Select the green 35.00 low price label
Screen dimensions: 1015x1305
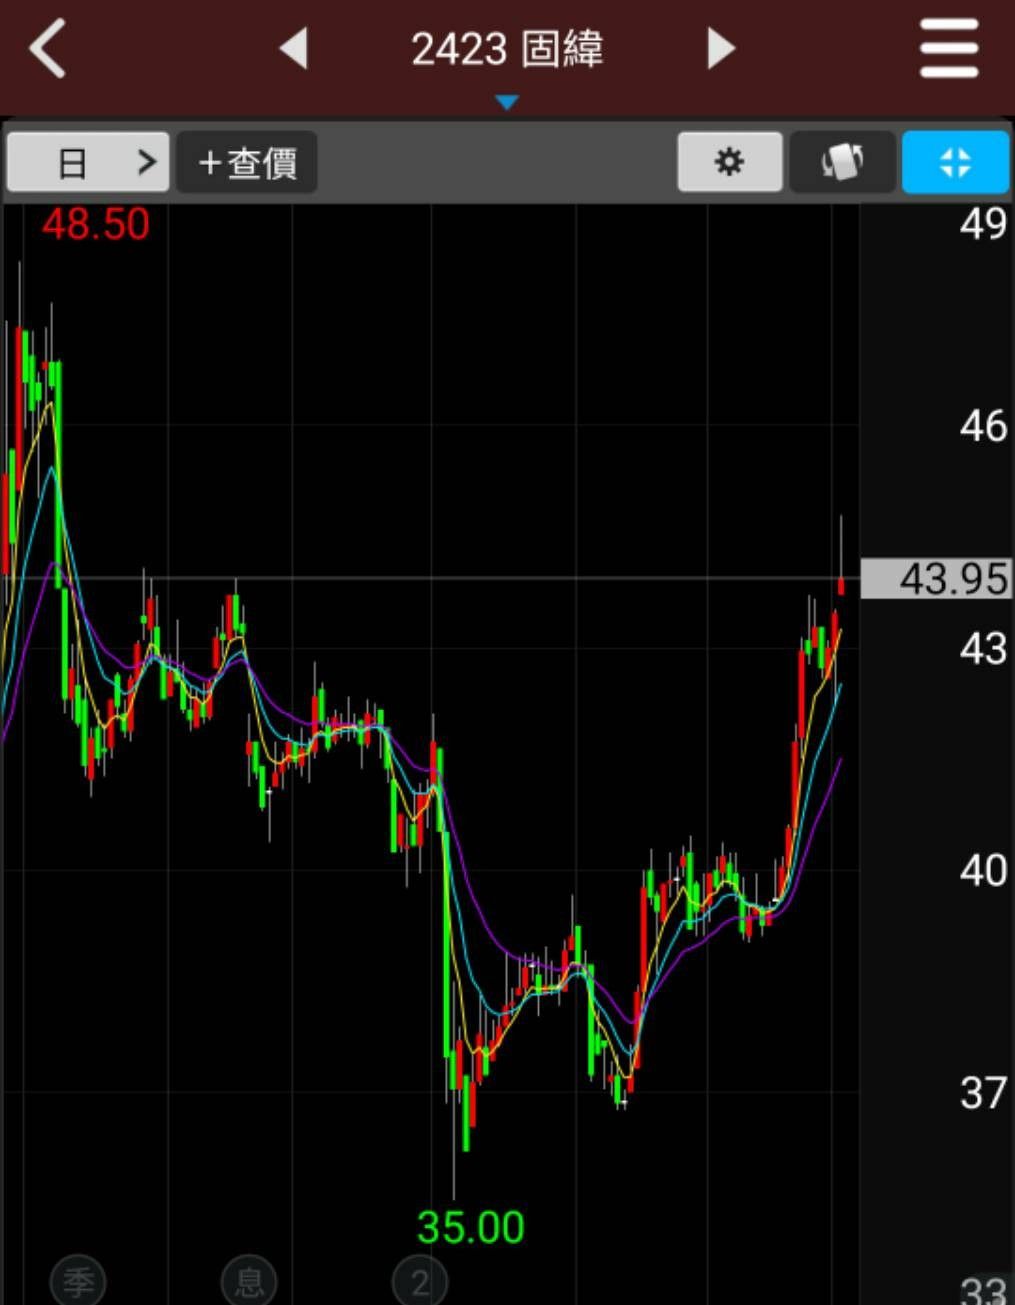pyautogui.click(x=470, y=1228)
